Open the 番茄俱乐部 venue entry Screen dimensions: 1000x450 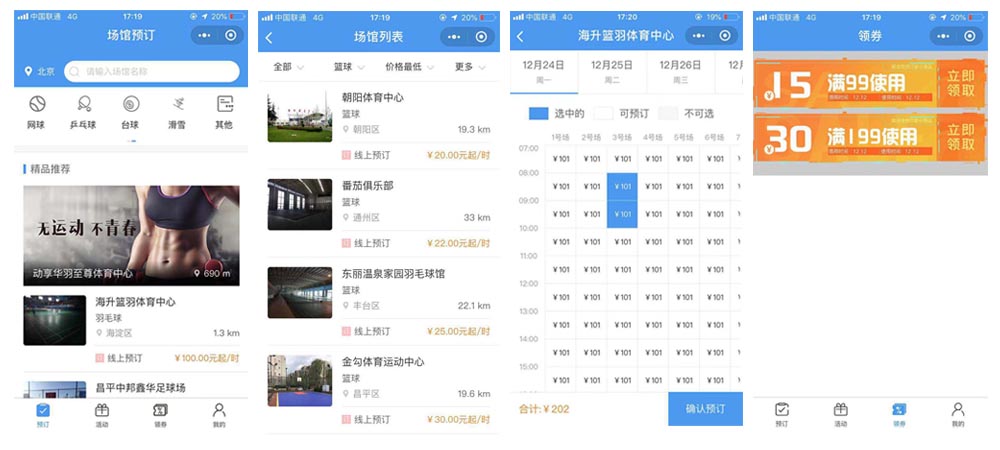379,214
